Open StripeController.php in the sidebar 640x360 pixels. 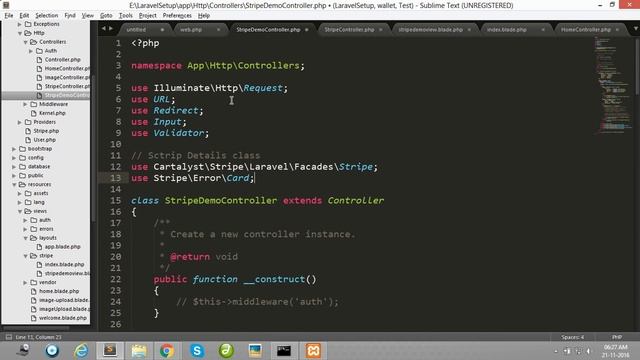pos(67,87)
